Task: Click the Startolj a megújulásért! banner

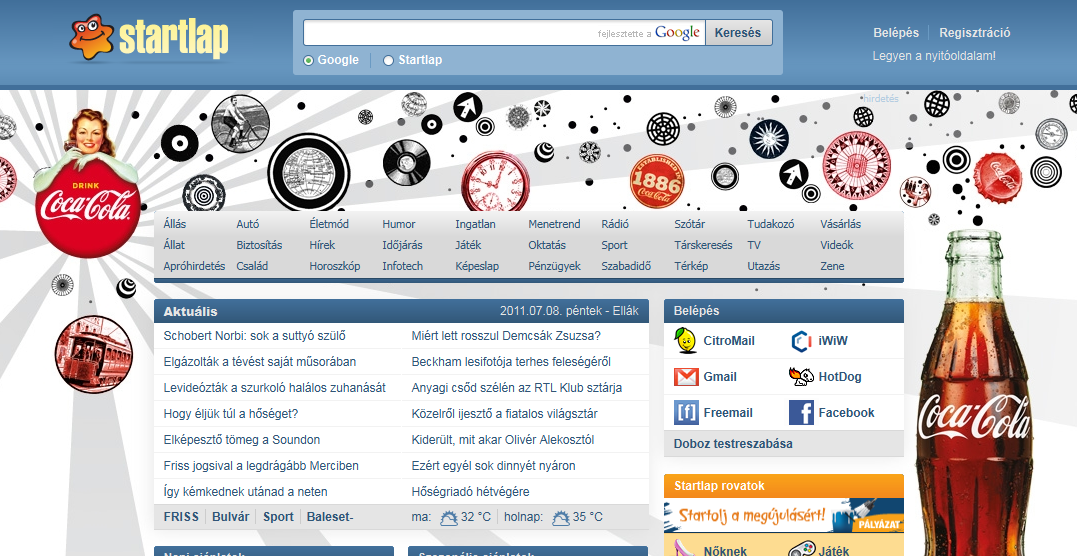Action: tap(784, 515)
